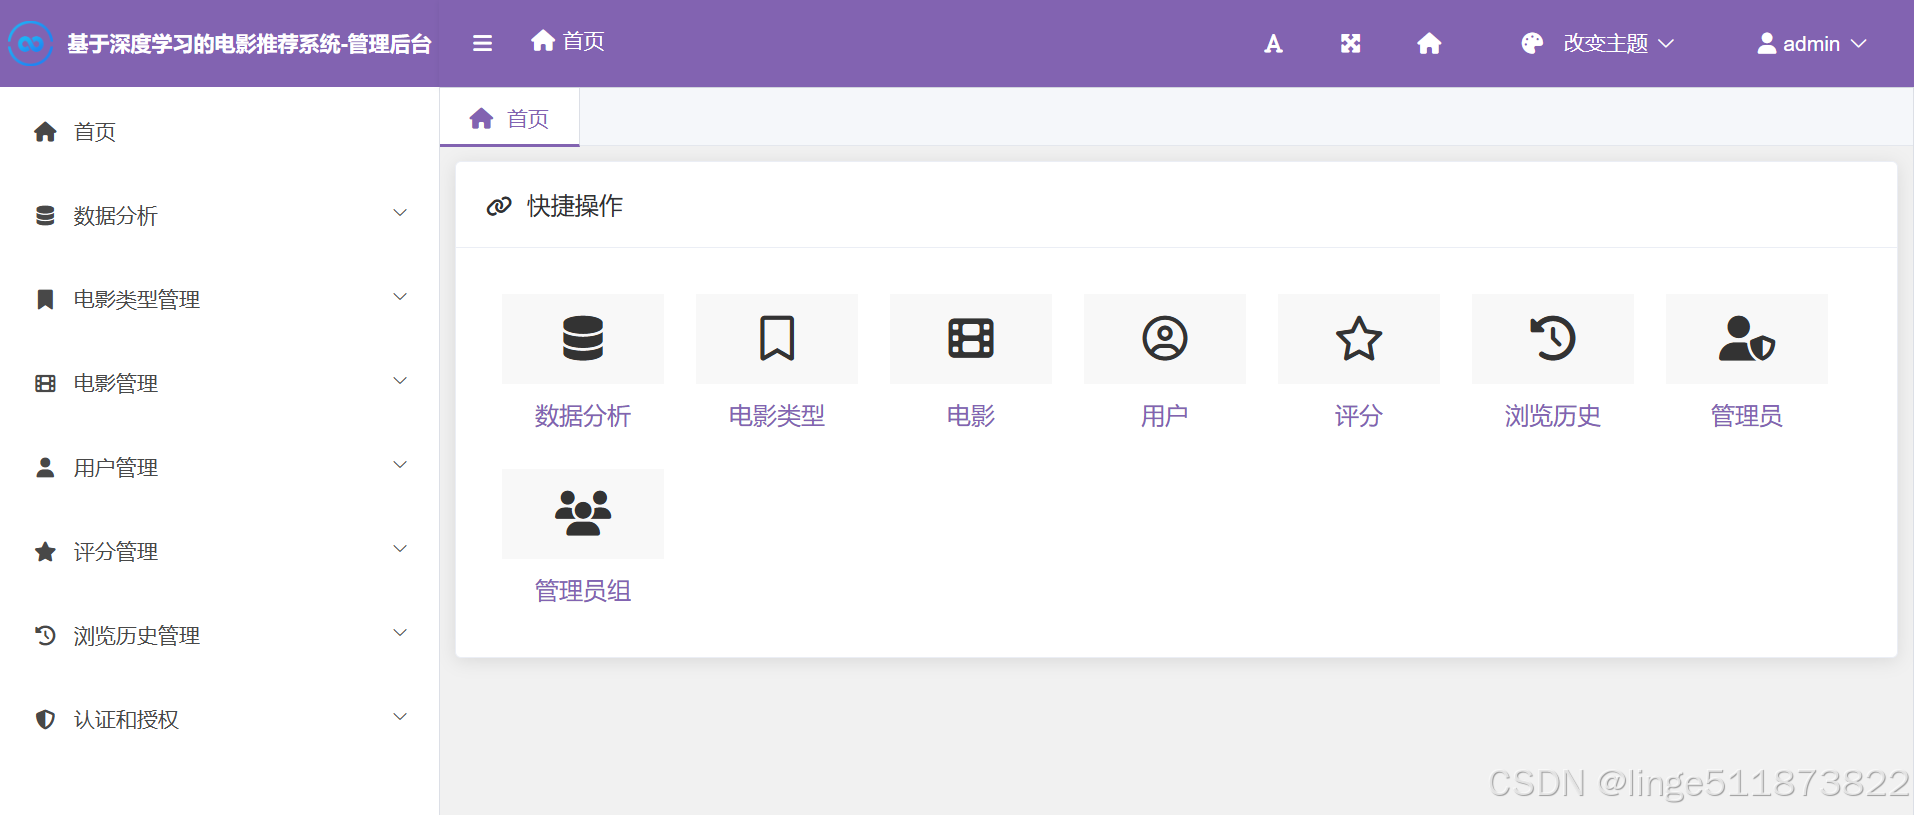The image size is (1914, 815).
Task: Open the admin account dropdown arrow
Action: click(1858, 44)
